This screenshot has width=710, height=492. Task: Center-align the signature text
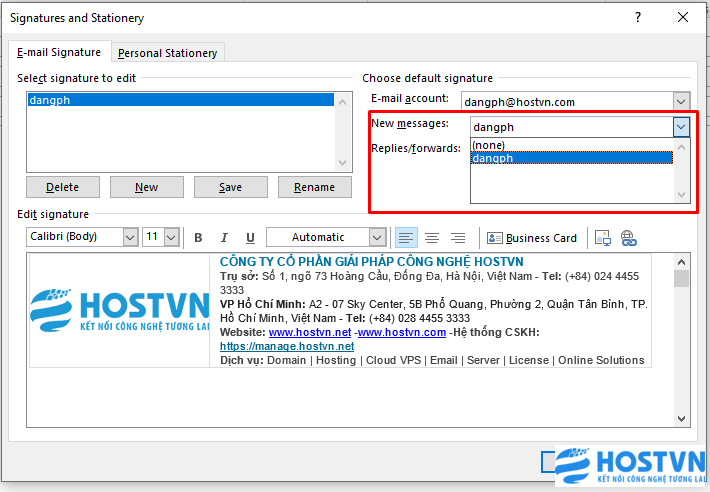click(x=432, y=238)
